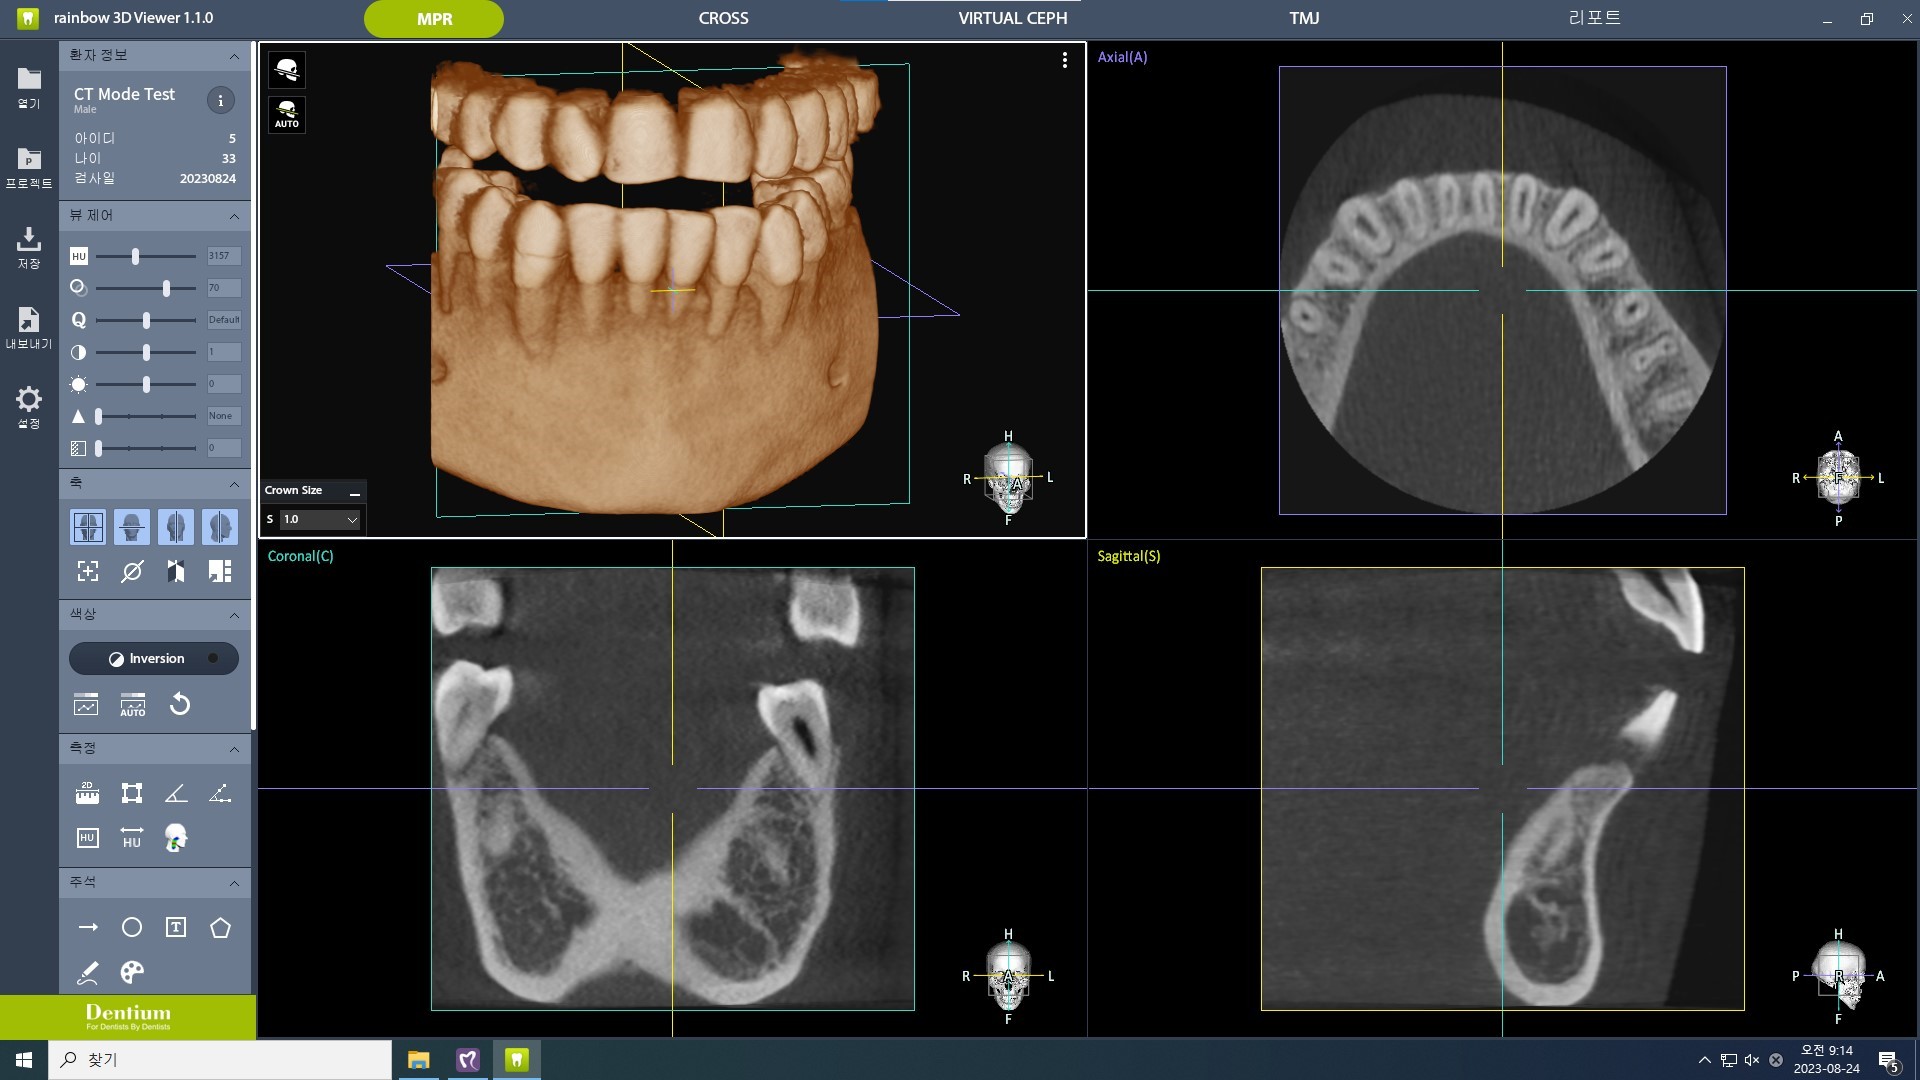This screenshot has width=1920, height=1080.
Task: Collapse the 환자 정보 panel
Action: click(x=233, y=56)
